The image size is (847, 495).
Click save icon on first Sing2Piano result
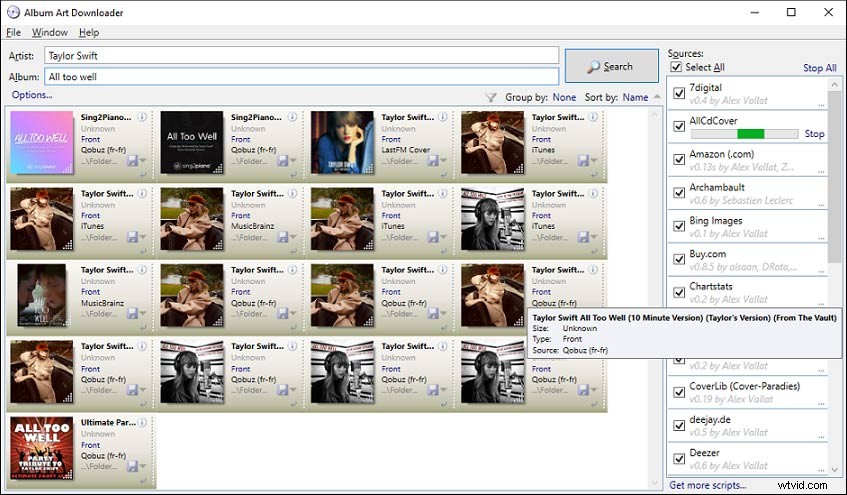point(130,160)
